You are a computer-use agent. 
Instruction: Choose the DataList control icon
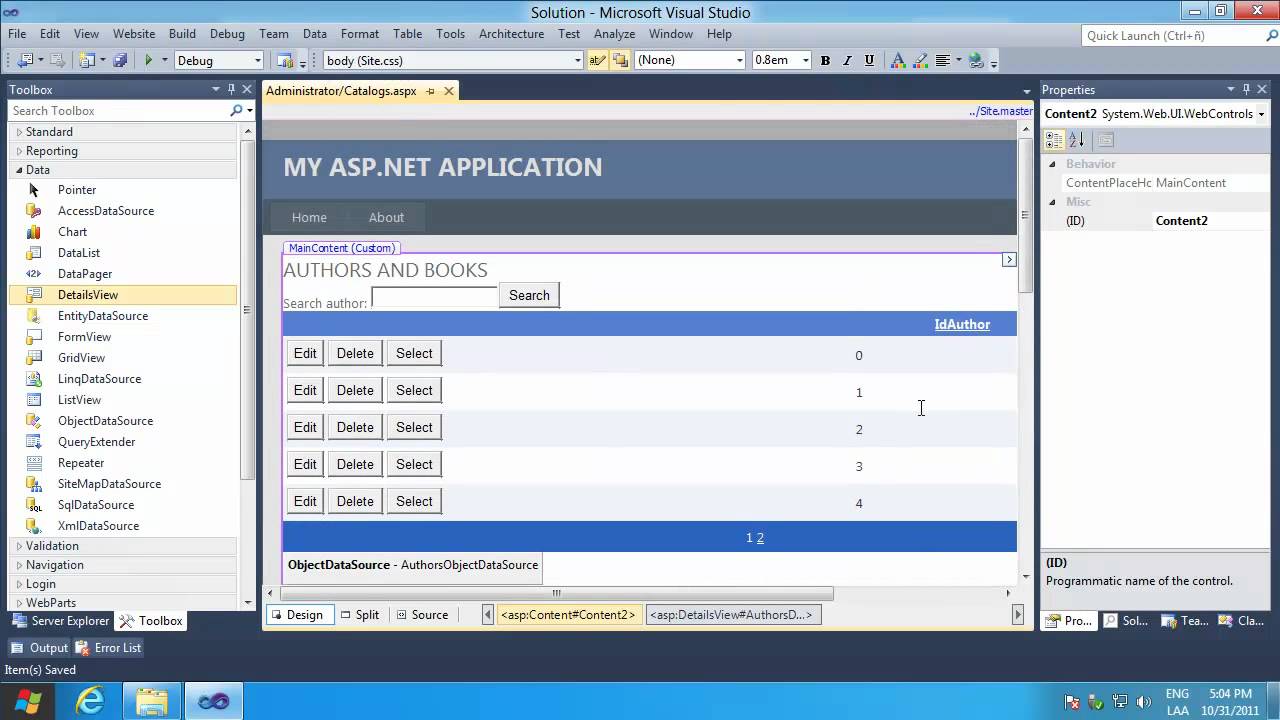click(34, 253)
